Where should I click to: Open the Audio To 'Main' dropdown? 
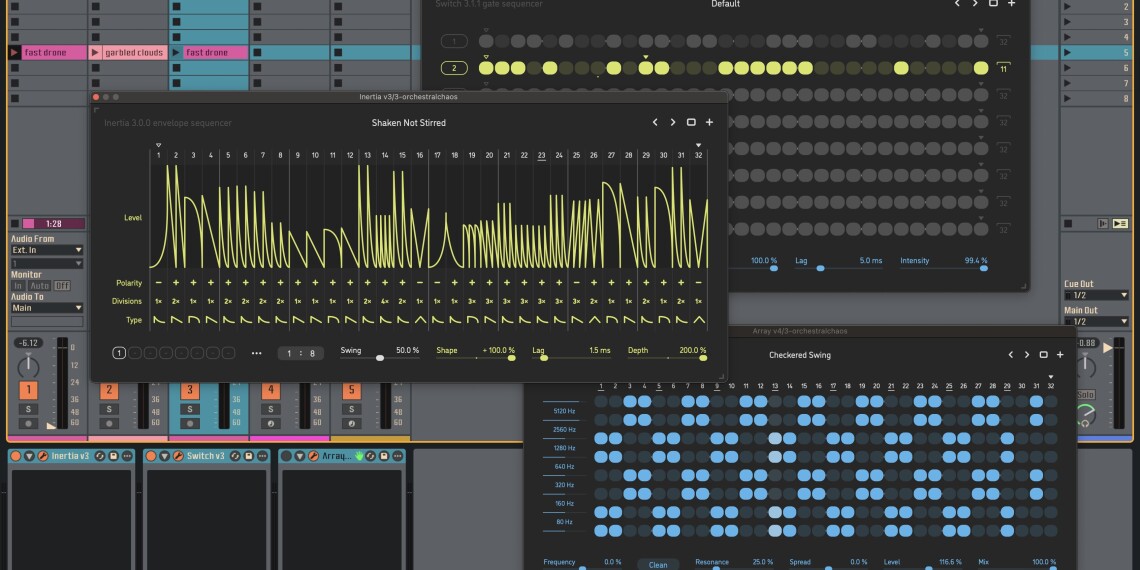(46, 308)
